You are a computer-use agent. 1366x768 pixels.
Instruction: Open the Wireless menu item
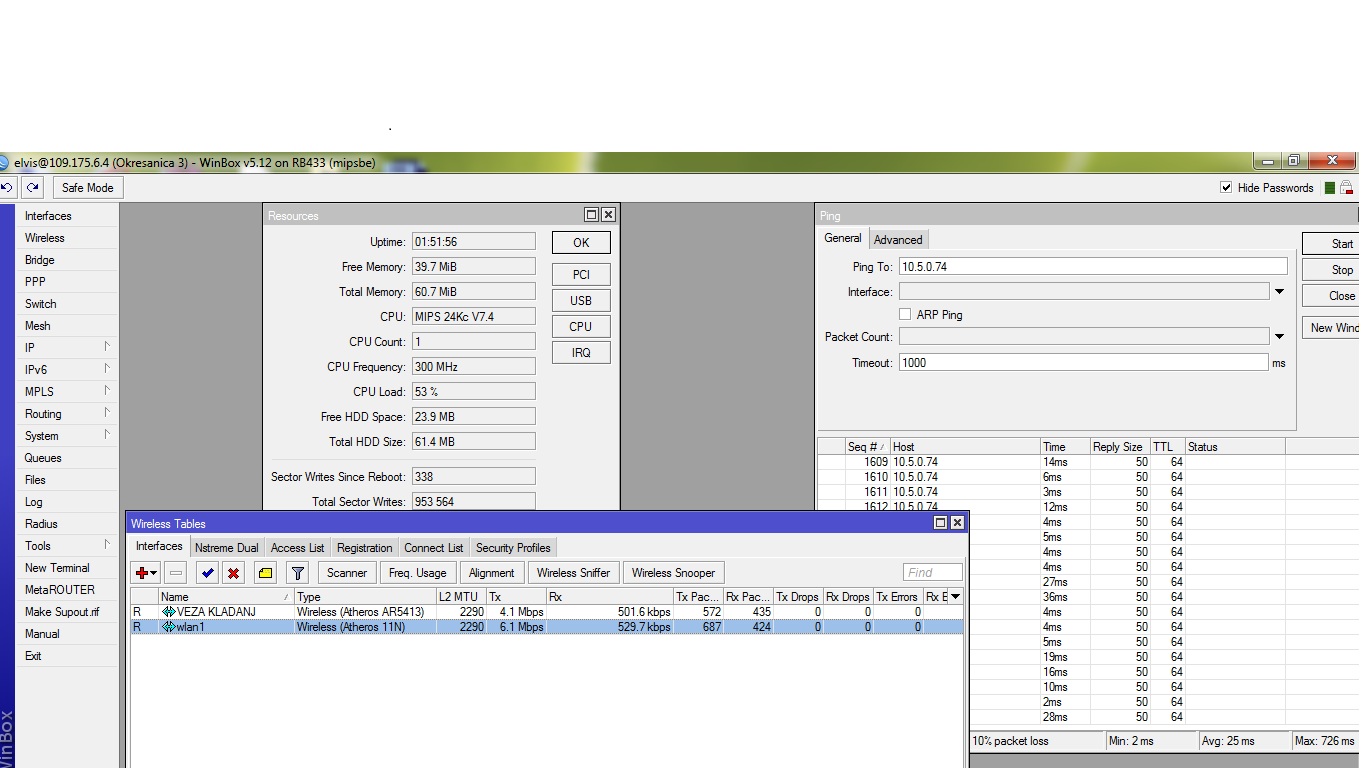[45, 238]
